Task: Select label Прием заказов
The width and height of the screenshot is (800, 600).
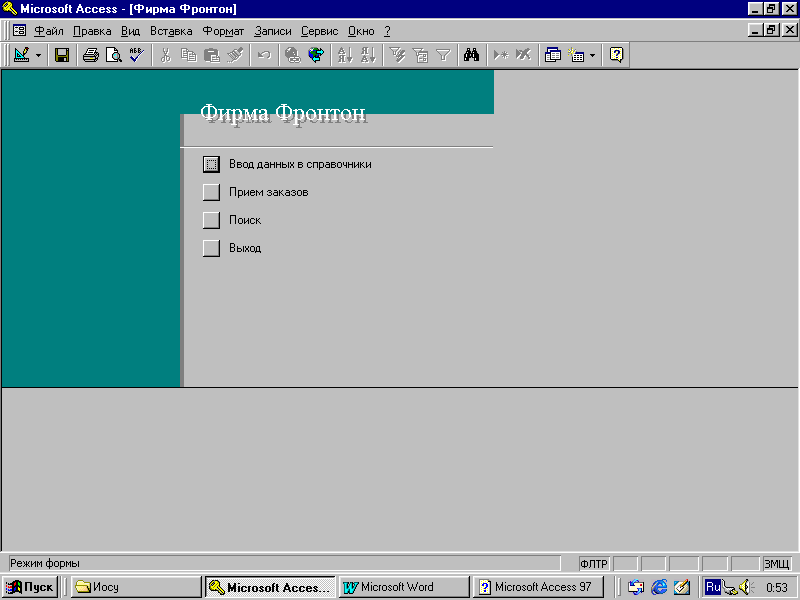Action: point(268,192)
